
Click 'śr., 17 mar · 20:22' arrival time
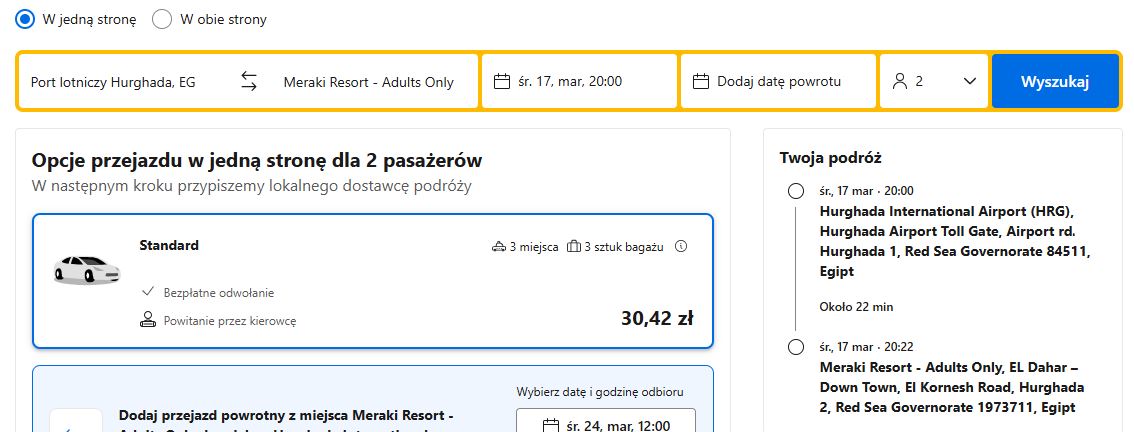(866, 347)
